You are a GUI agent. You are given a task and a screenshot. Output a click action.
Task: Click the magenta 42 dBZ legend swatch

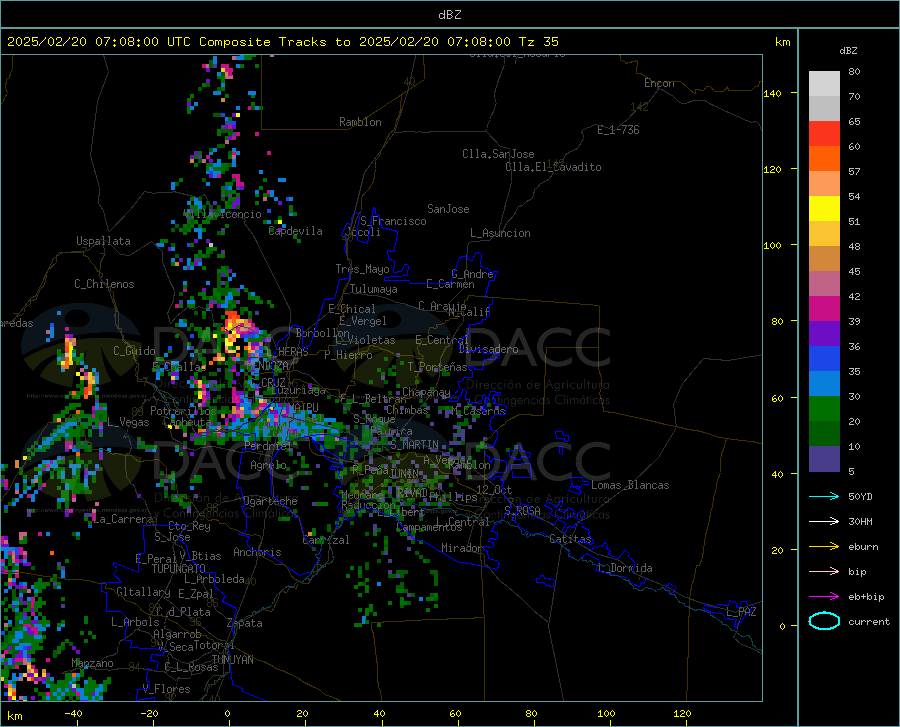point(824,309)
